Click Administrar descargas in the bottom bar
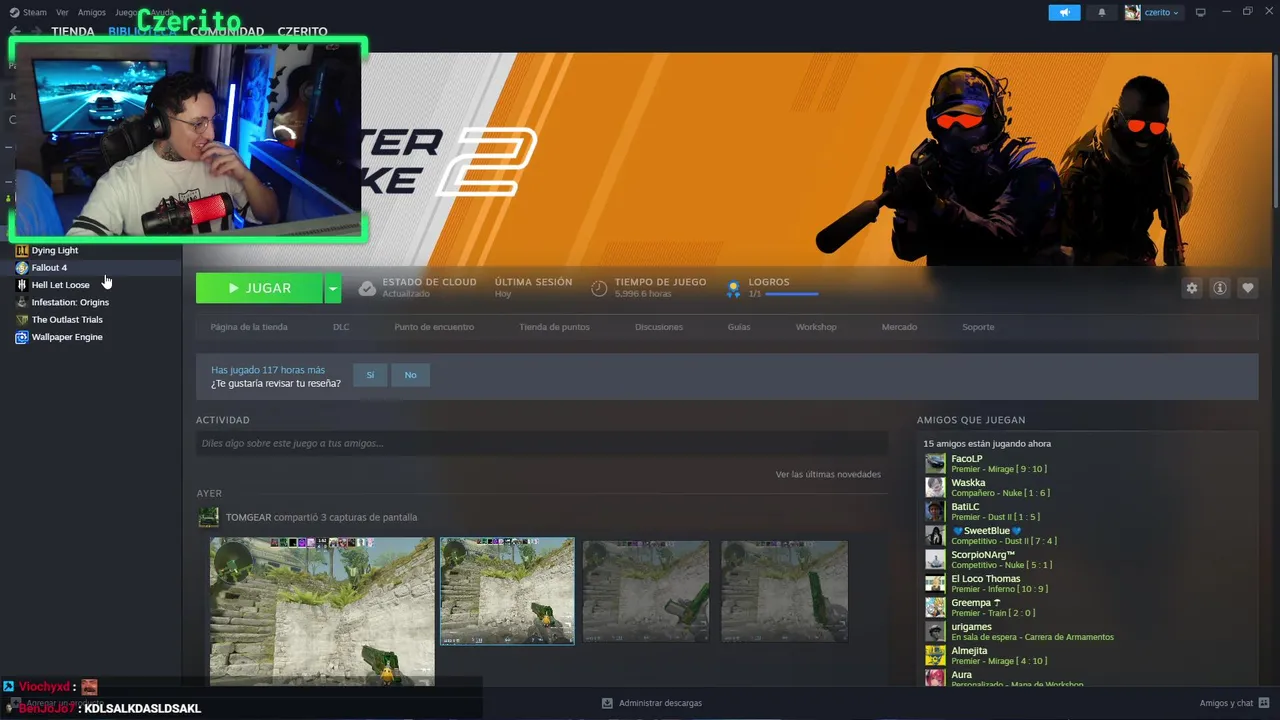1280x720 pixels. pos(651,703)
